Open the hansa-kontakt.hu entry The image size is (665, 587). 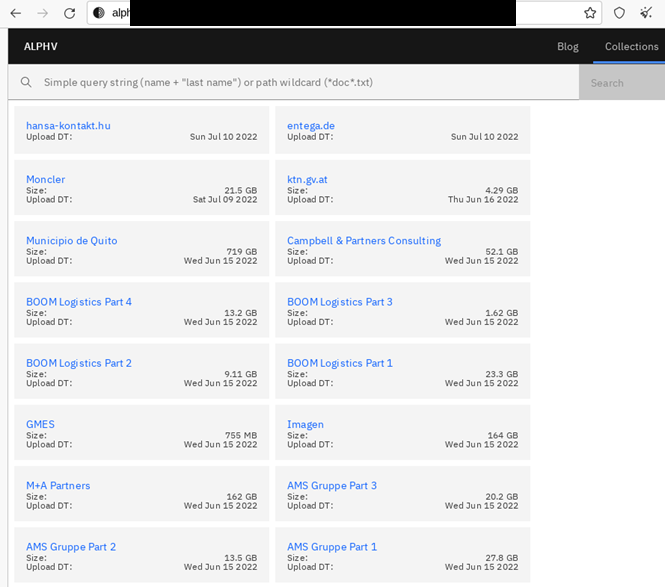click(x=68, y=126)
